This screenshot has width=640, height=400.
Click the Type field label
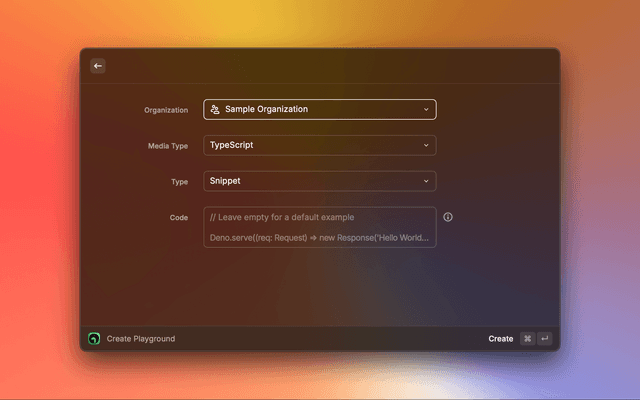pos(179,182)
